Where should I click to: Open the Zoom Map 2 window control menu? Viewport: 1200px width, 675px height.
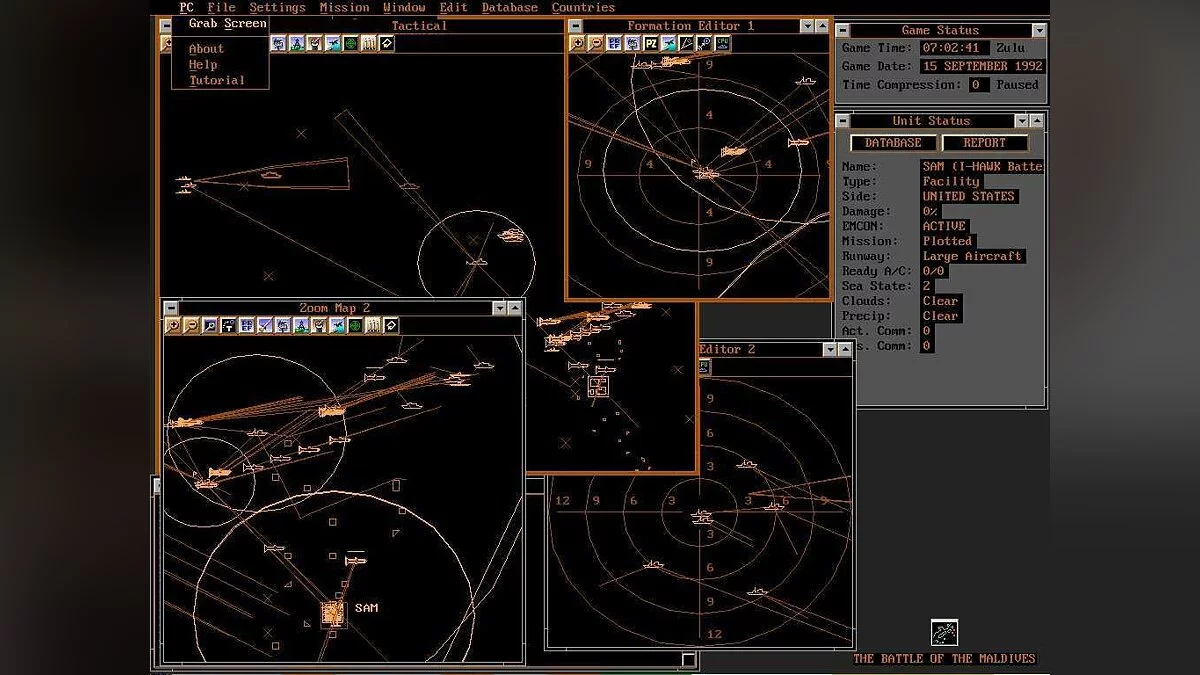point(171,308)
